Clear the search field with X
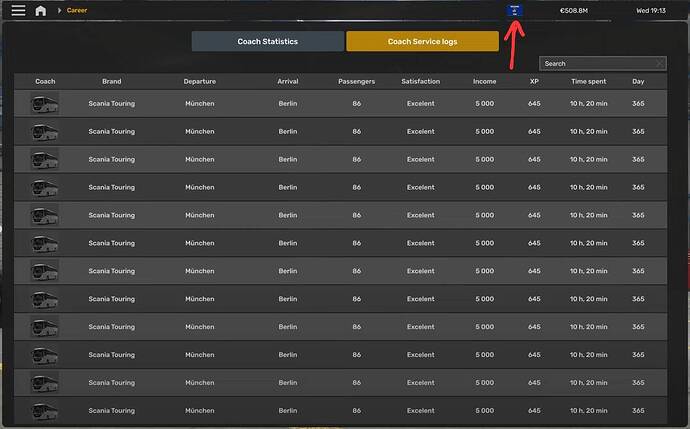Viewport: 690px width, 429px height. (659, 63)
